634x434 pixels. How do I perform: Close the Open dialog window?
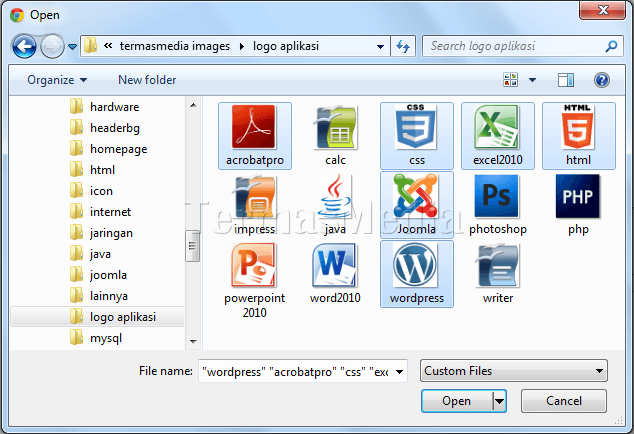coord(602,10)
